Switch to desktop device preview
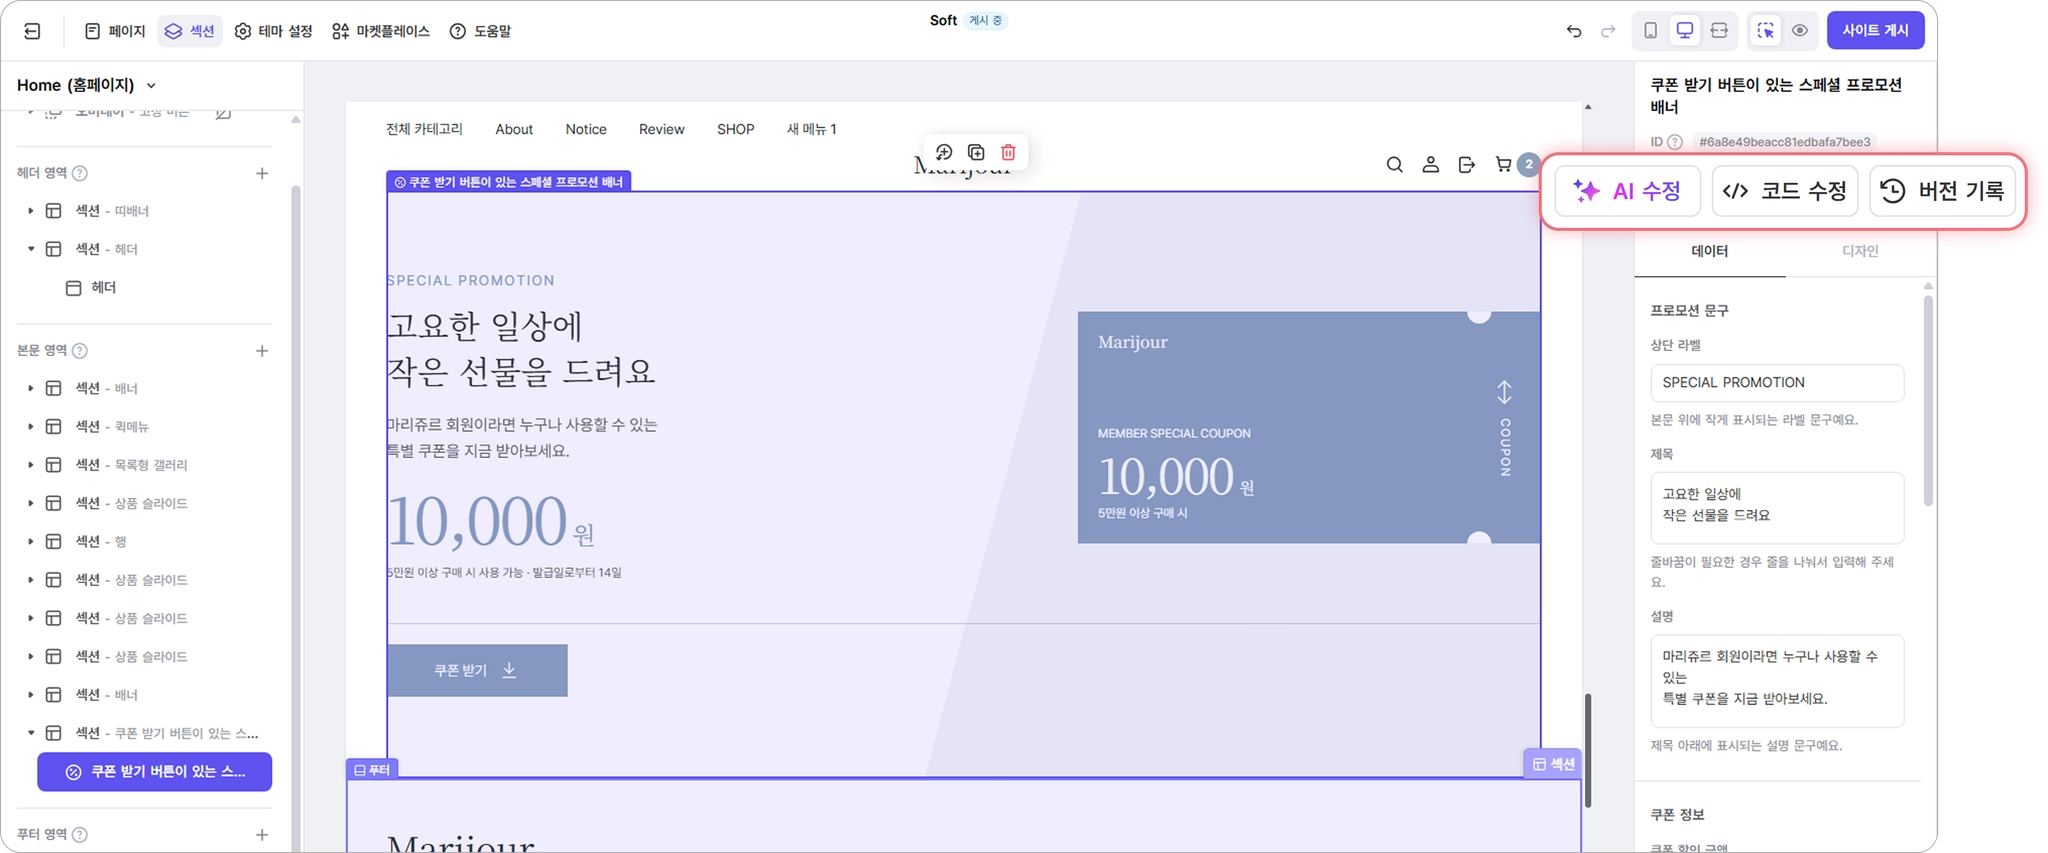 coord(1685,31)
